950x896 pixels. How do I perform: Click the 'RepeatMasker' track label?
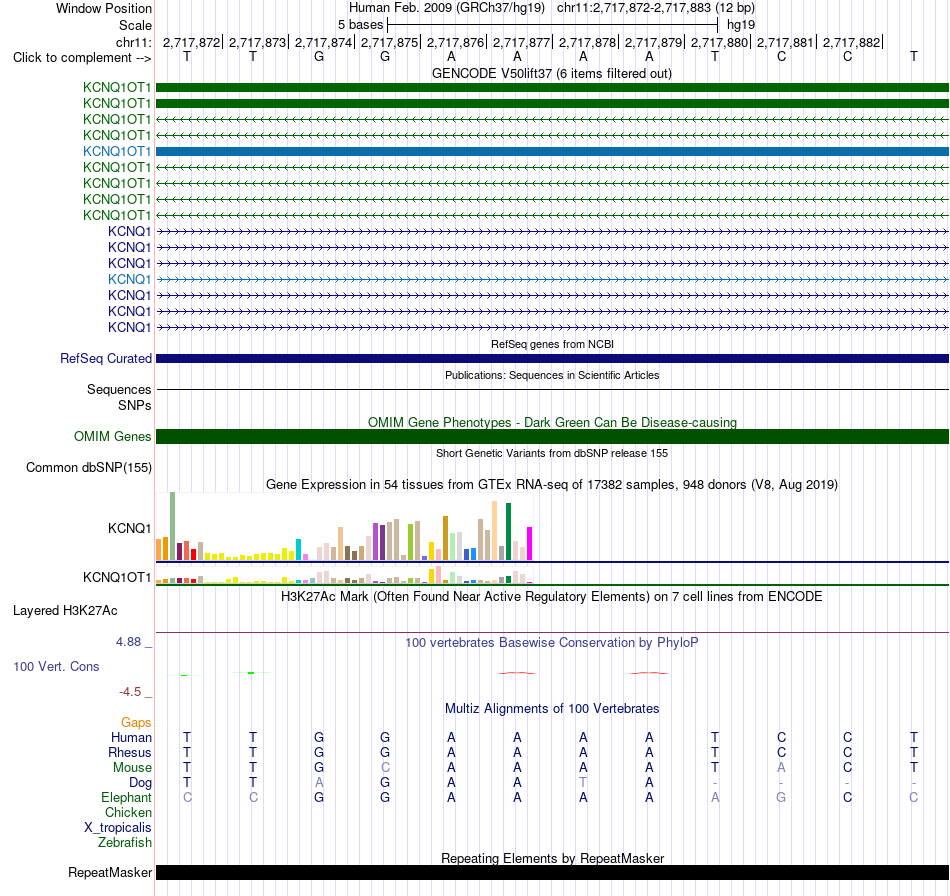click(x=110, y=873)
